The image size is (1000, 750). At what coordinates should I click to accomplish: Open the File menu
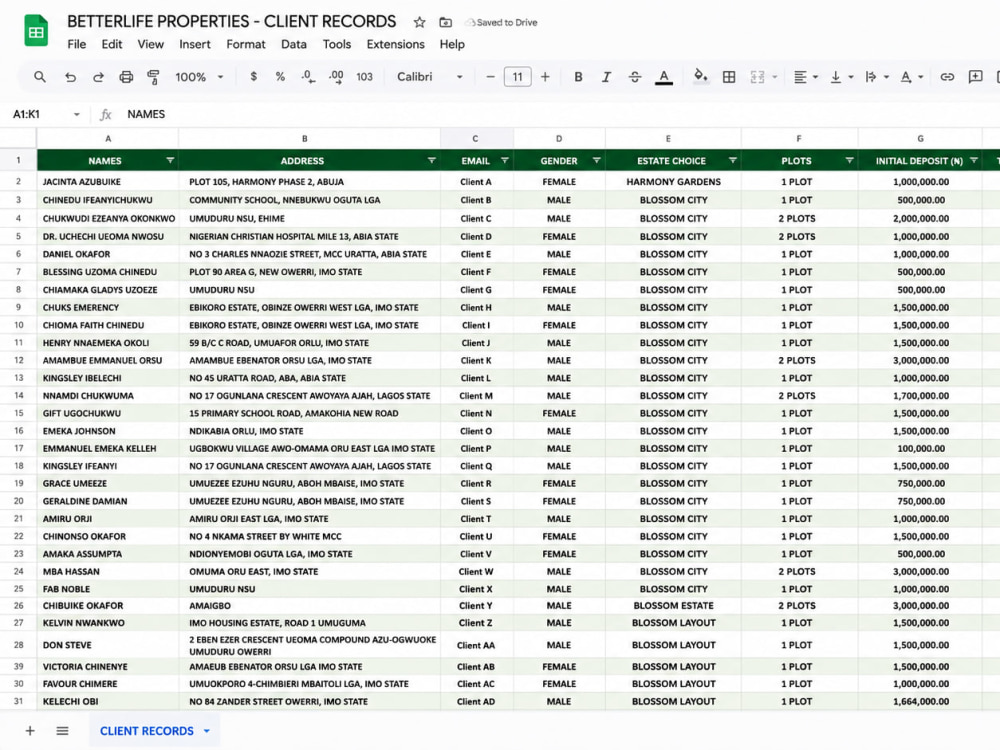point(77,44)
